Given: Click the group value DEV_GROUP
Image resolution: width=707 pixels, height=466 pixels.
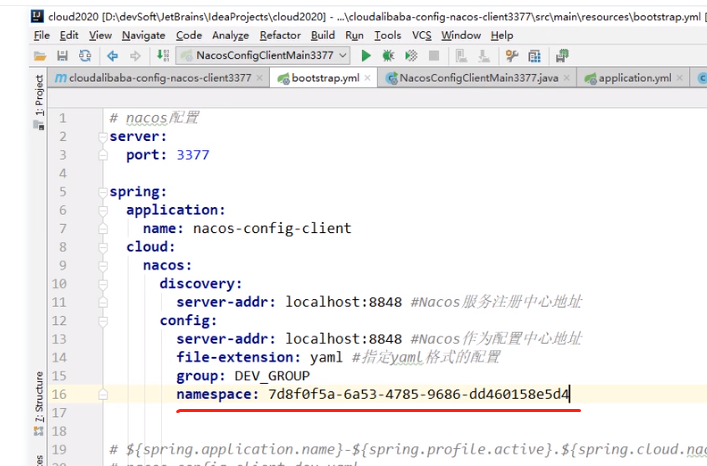Looking at the screenshot, I should click(272, 376).
